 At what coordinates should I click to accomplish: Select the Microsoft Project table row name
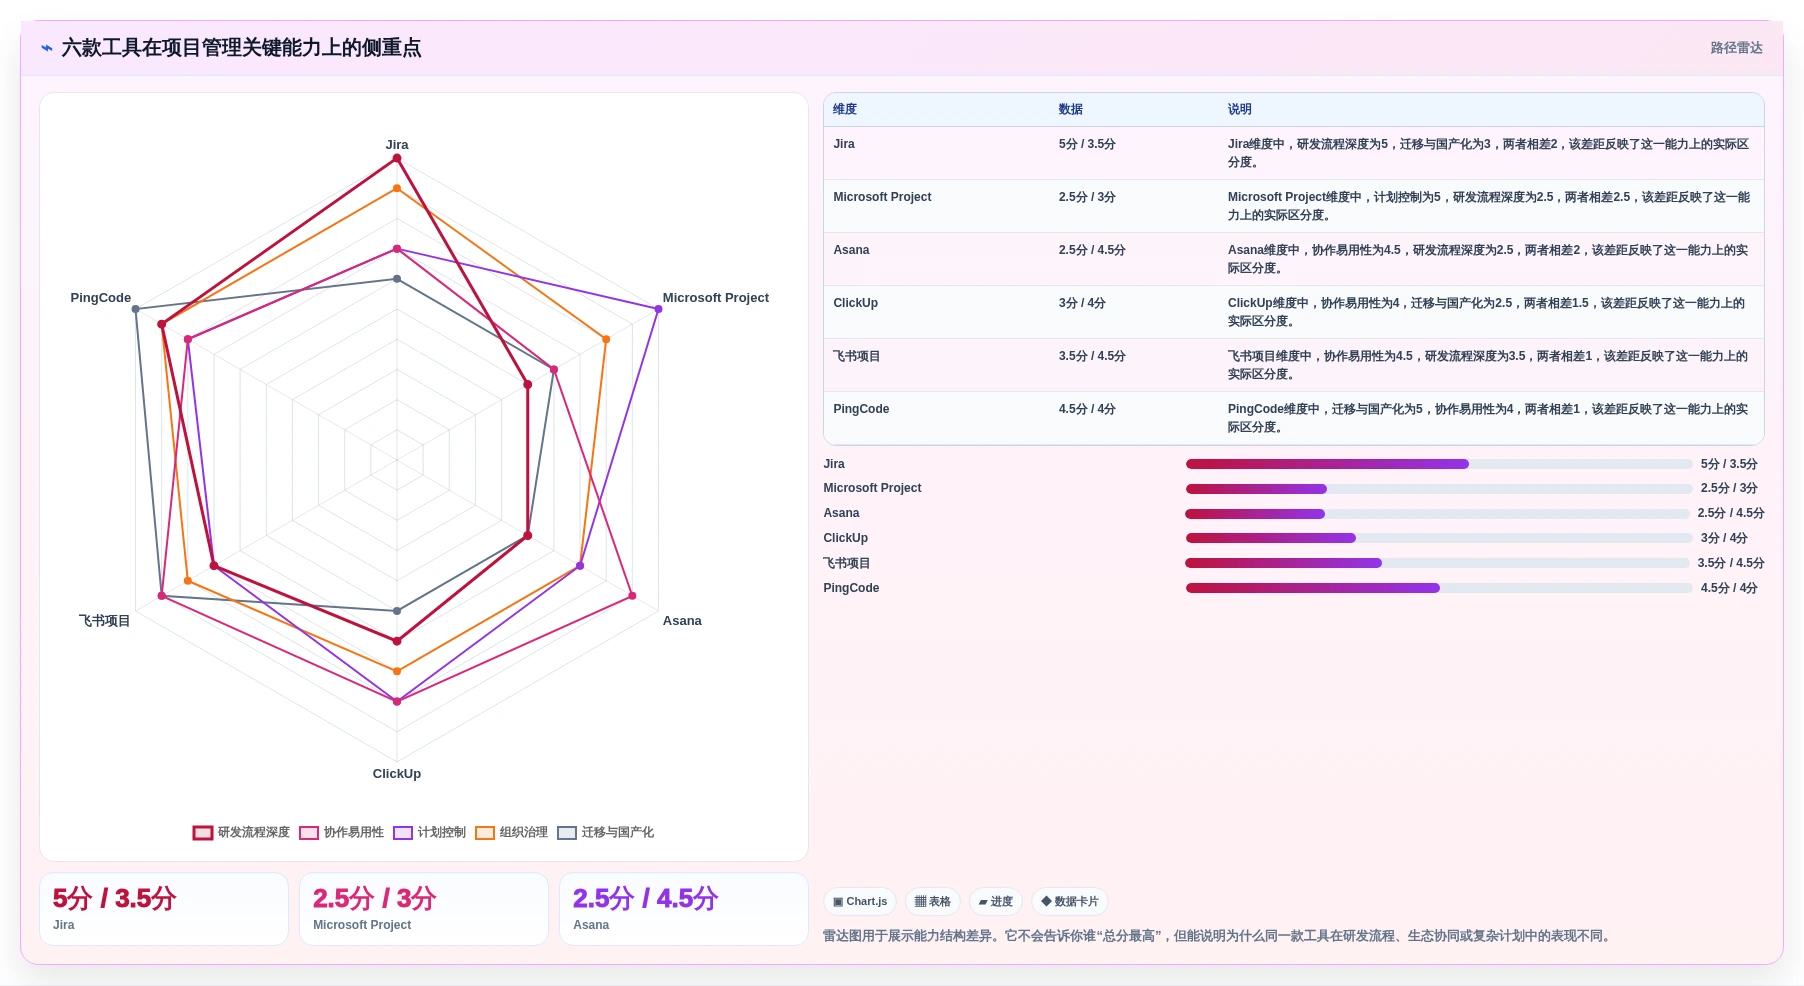click(x=882, y=197)
